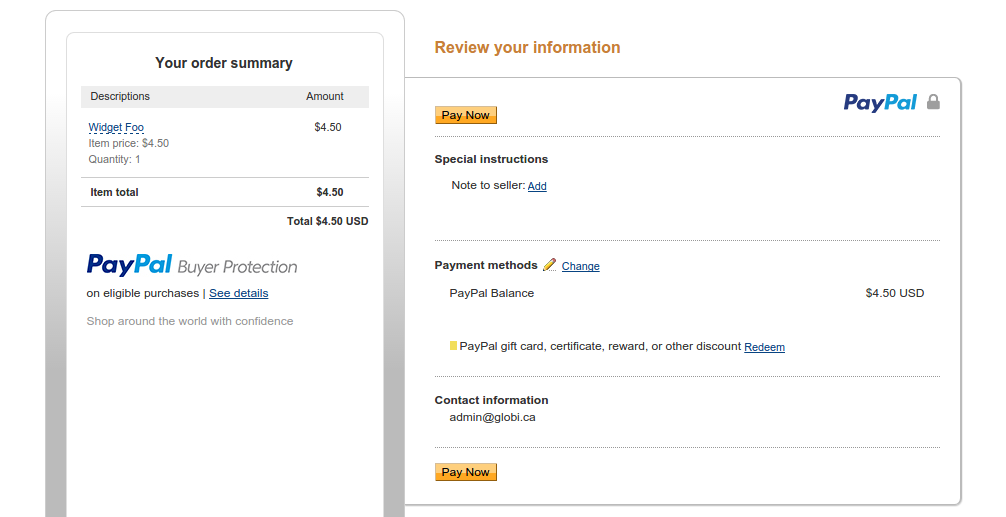Click the Descriptions column header
The image size is (1006, 517).
point(120,96)
